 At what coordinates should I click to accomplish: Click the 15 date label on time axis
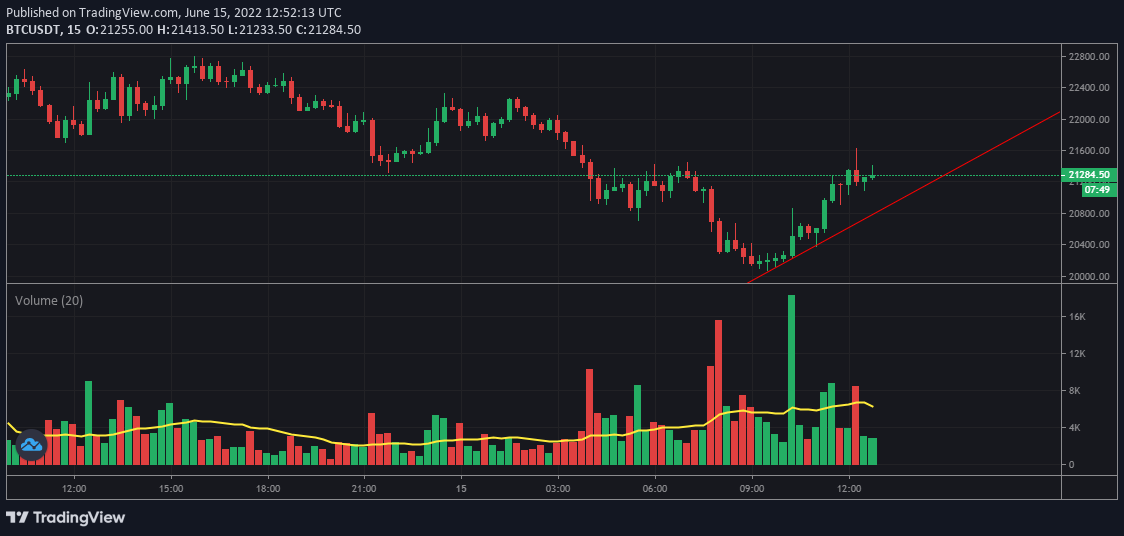click(461, 489)
